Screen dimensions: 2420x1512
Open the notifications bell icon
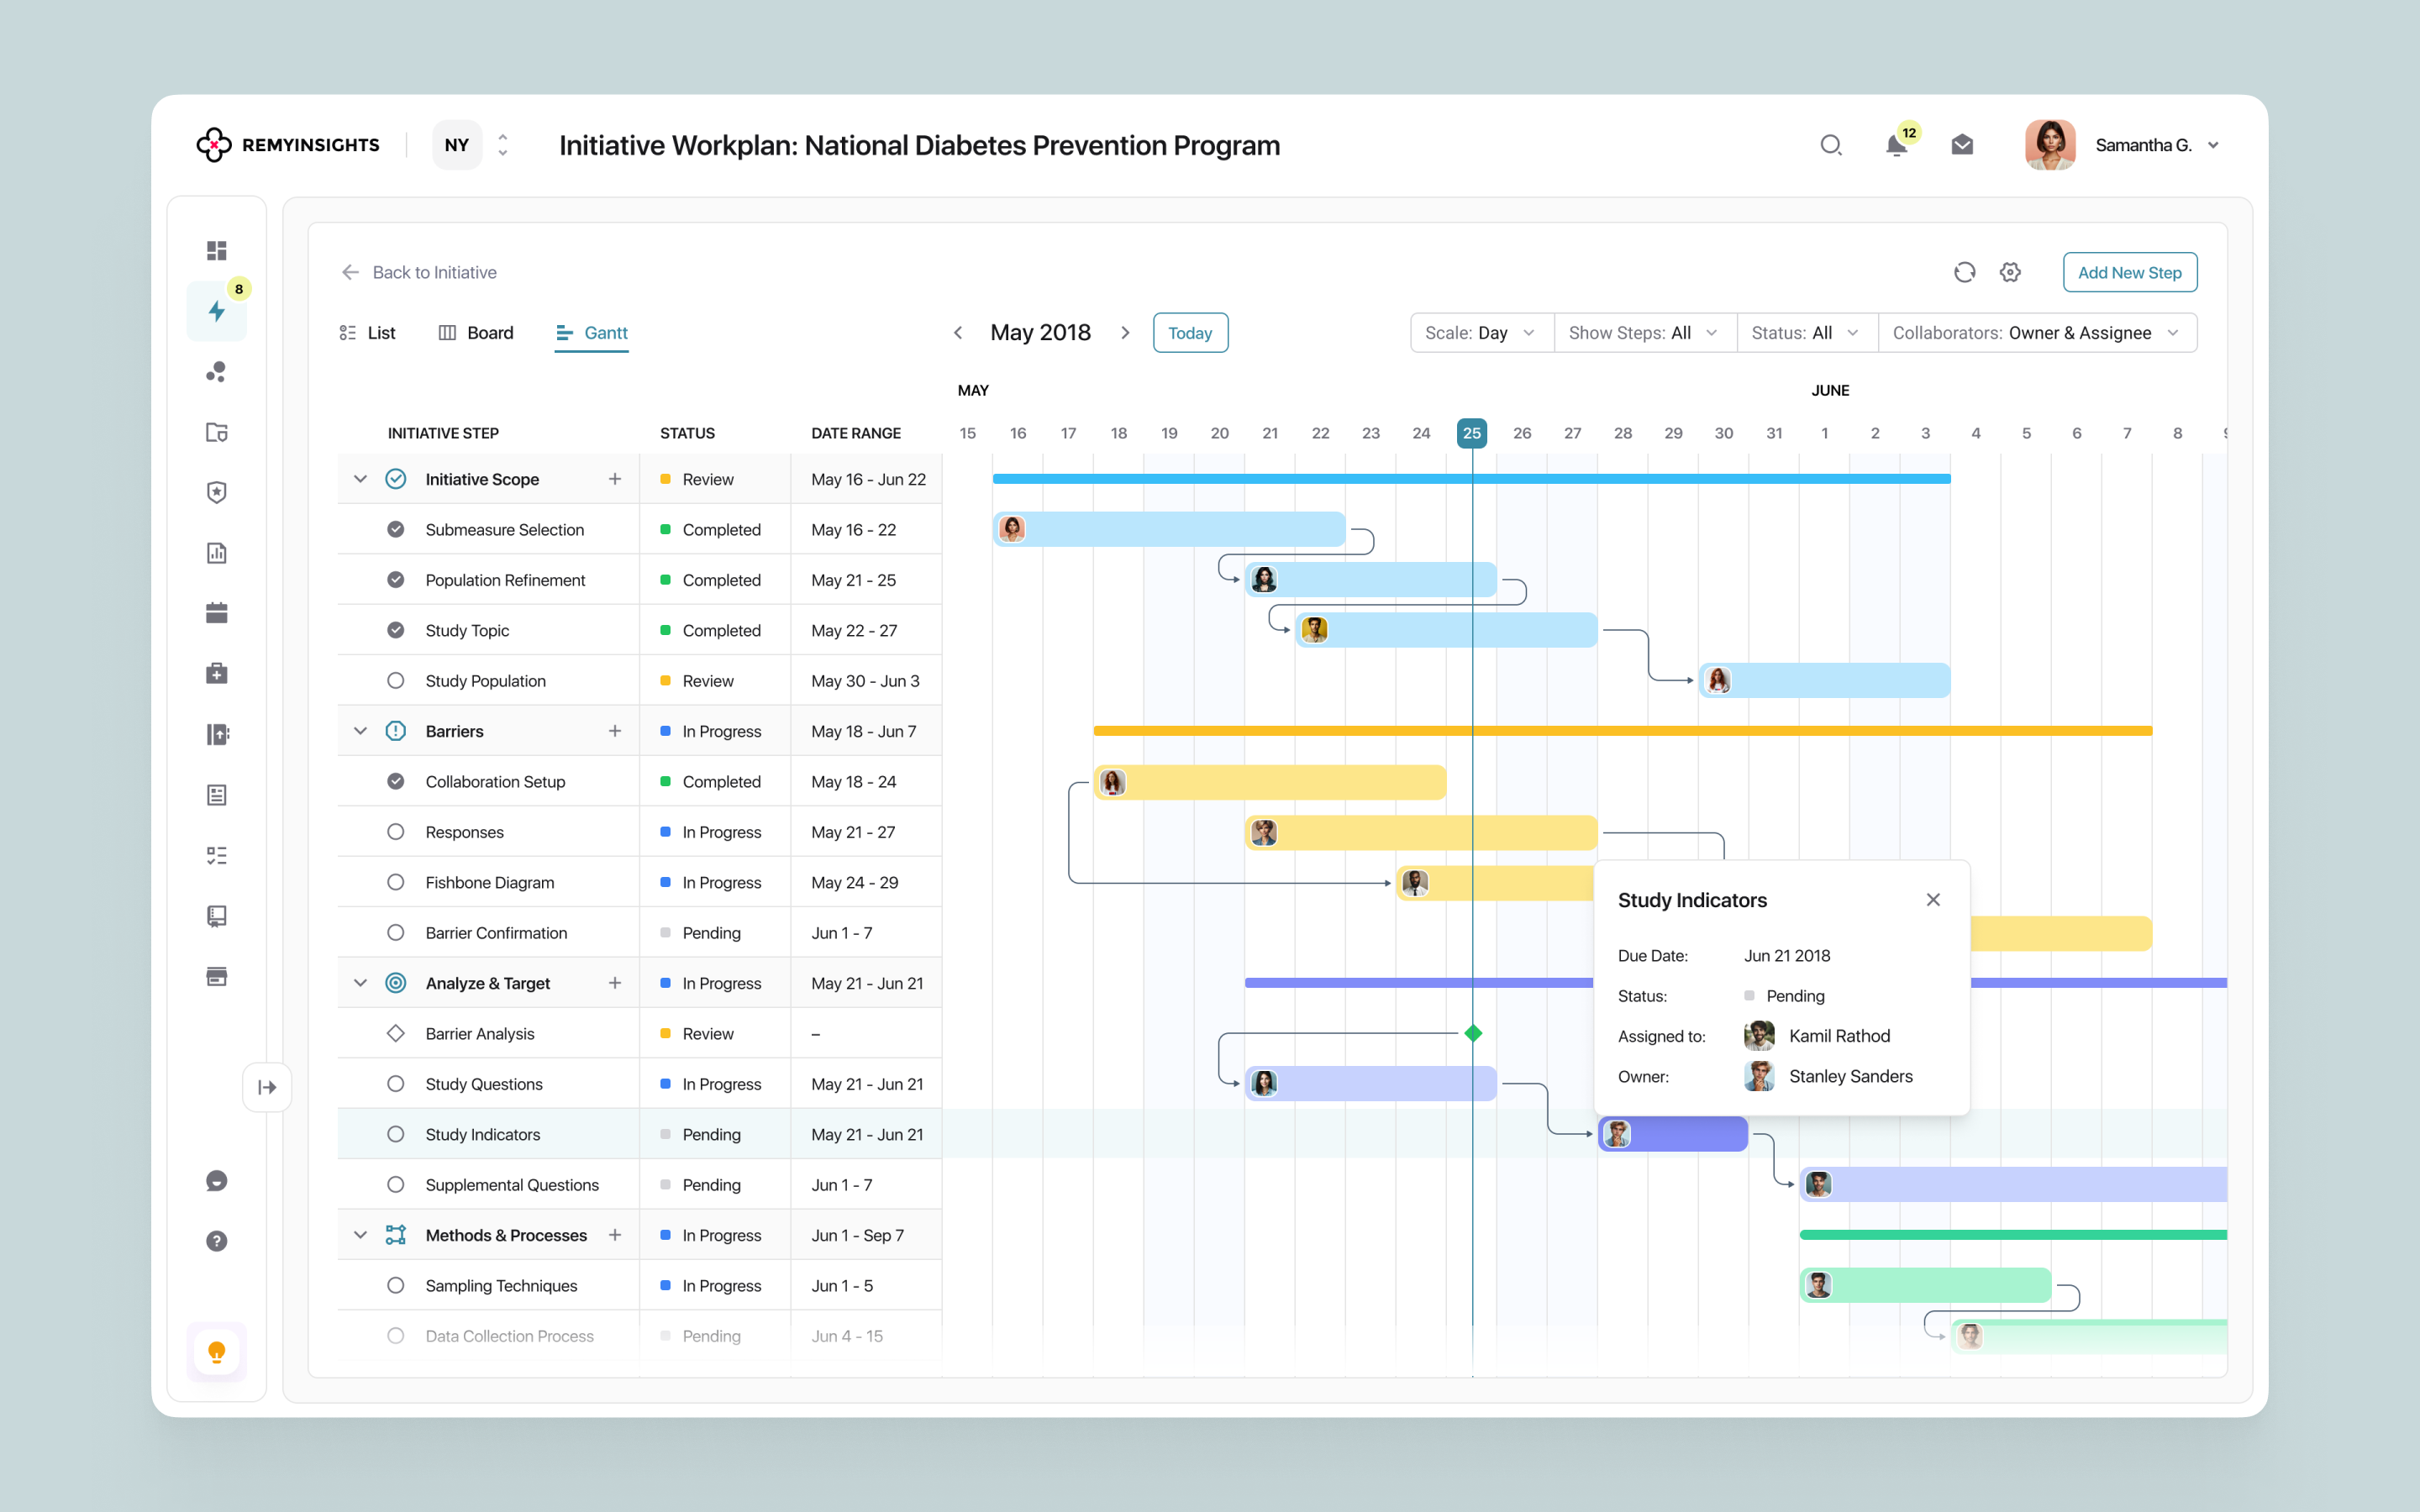(1895, 146)
